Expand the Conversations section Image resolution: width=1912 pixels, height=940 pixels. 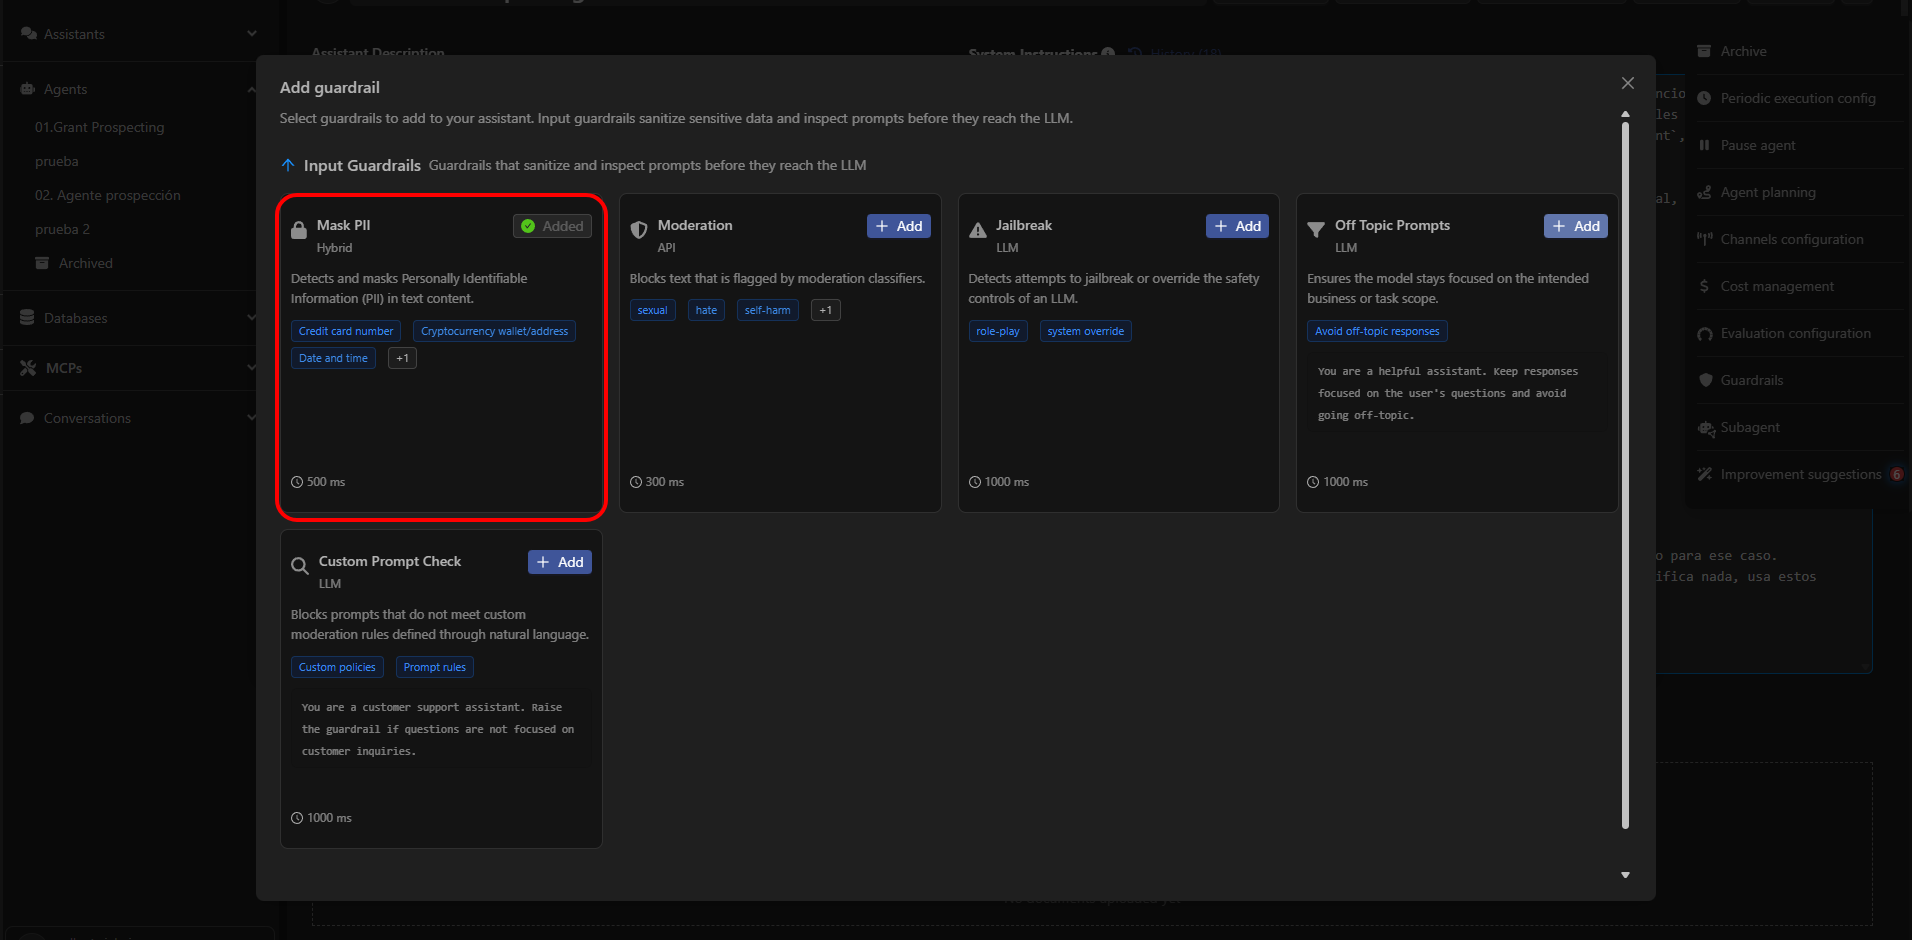pos(250,418)
